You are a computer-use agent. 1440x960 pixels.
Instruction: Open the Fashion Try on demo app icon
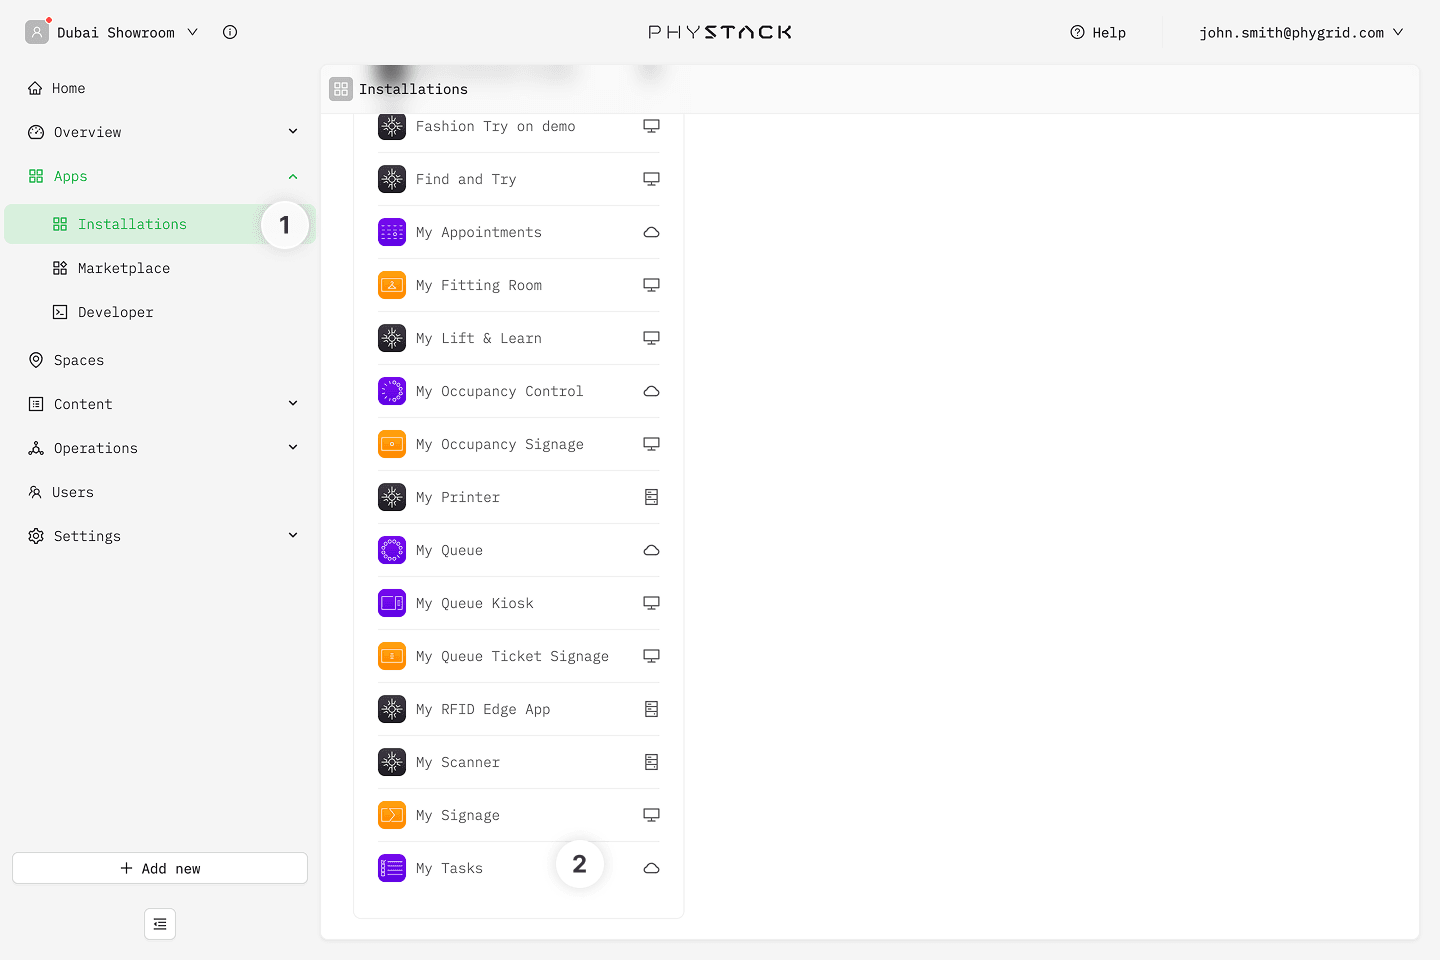[x=392, y=127]
